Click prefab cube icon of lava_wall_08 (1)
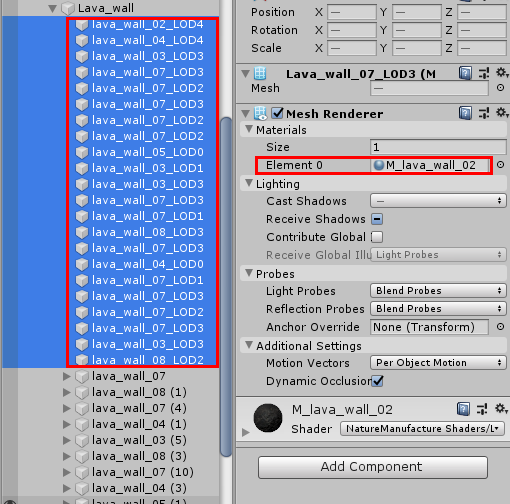 click(82, 393)
